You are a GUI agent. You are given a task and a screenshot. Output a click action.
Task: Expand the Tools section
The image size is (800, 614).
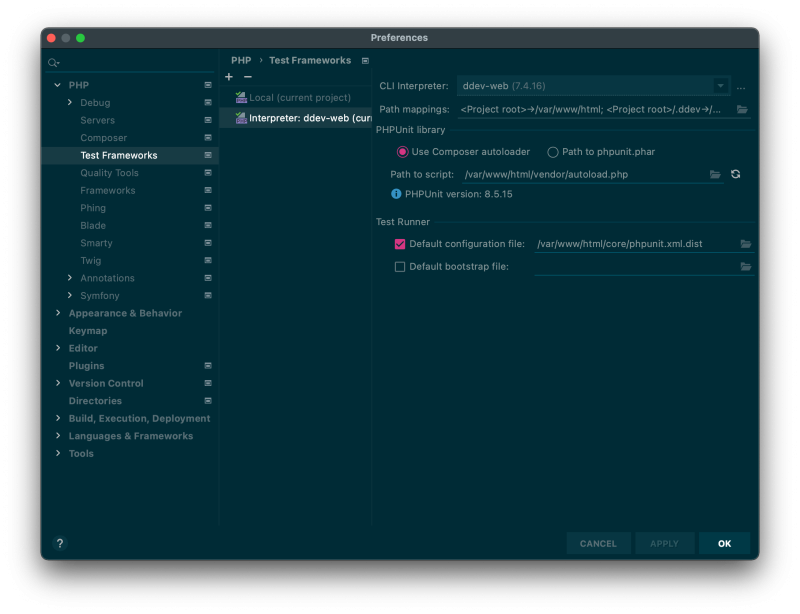(58, 454)
